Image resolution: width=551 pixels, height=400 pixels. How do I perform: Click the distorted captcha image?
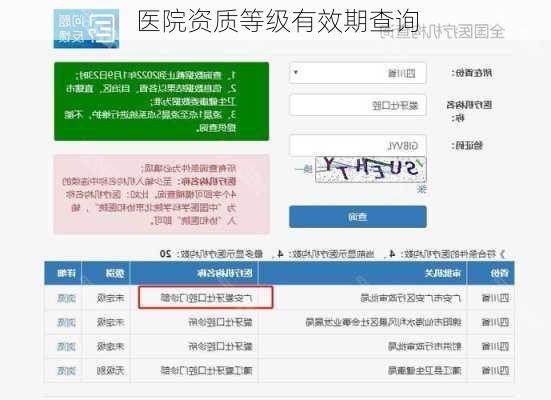pyautogui.click(x=371, y=170)
